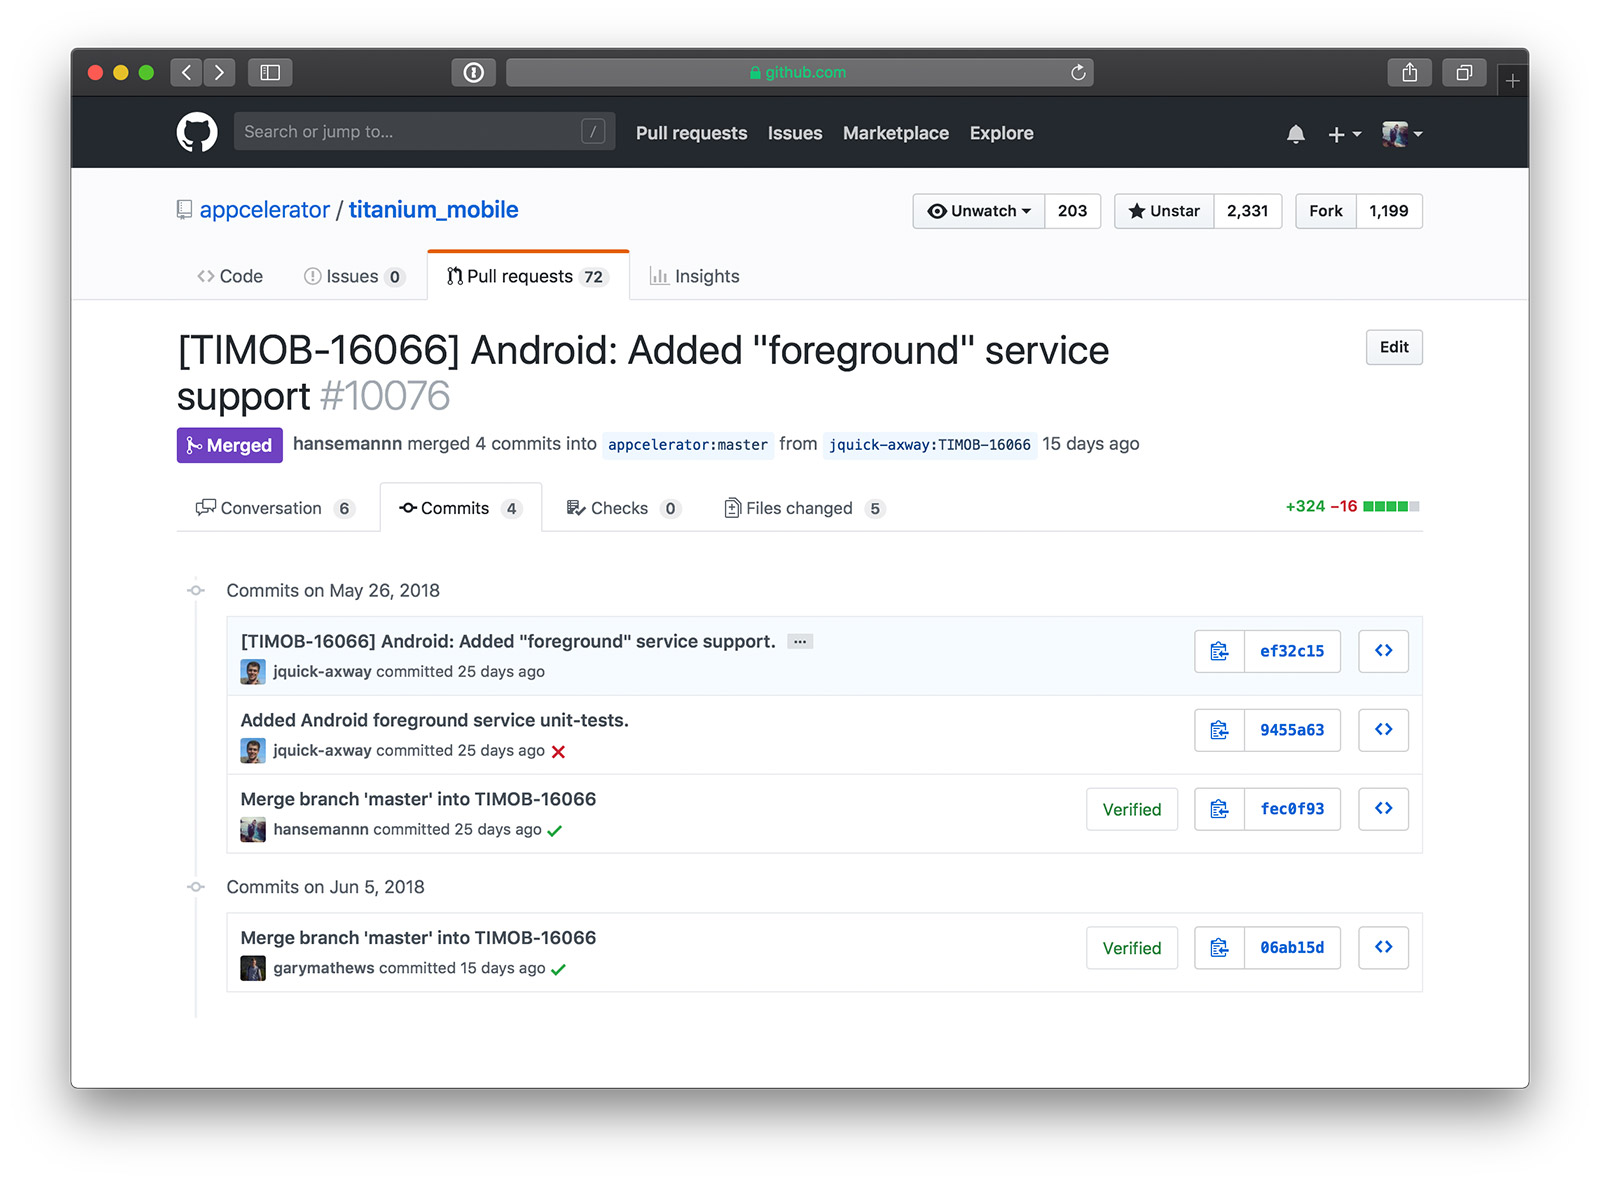Viewport: 1600px width, 1182px height.
Task: Go back with Safari back arrow
Action: (x=186, y=72)
